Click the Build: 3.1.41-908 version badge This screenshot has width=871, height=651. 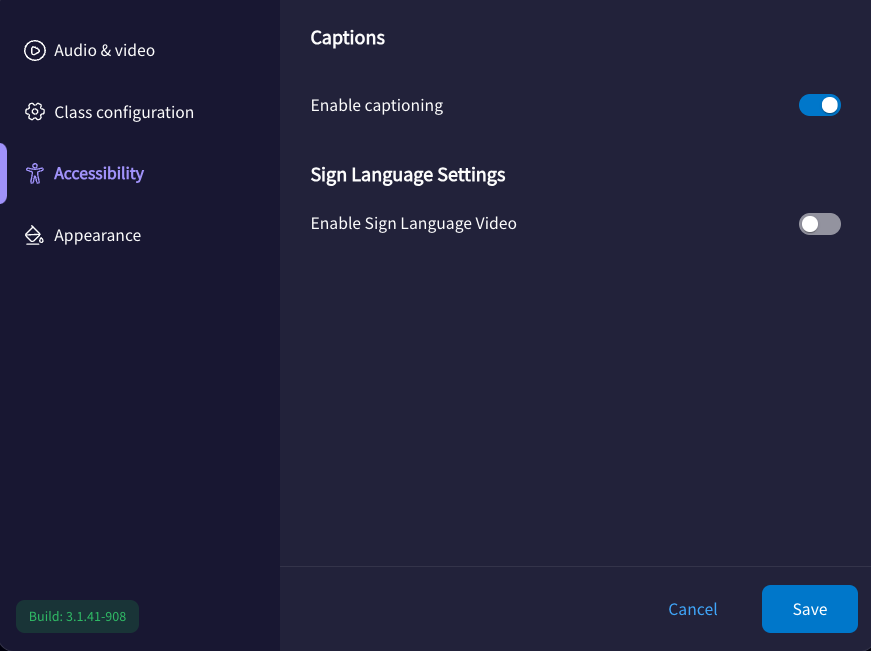(77, 616)
